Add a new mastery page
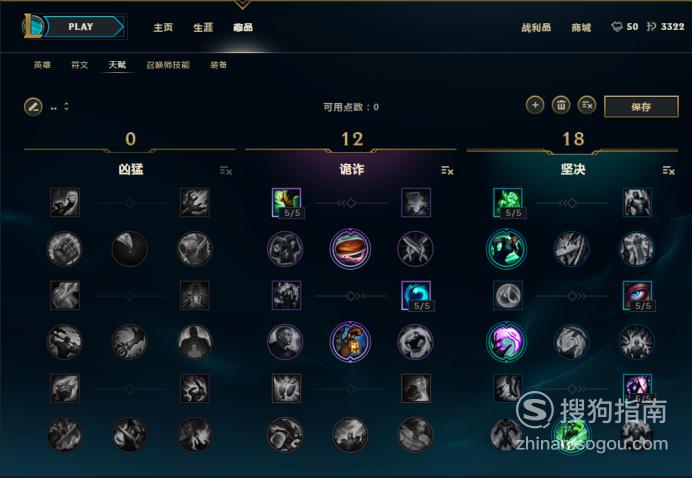Image resolution: width=692 pixels, height=478 pixels. point(535,105)
